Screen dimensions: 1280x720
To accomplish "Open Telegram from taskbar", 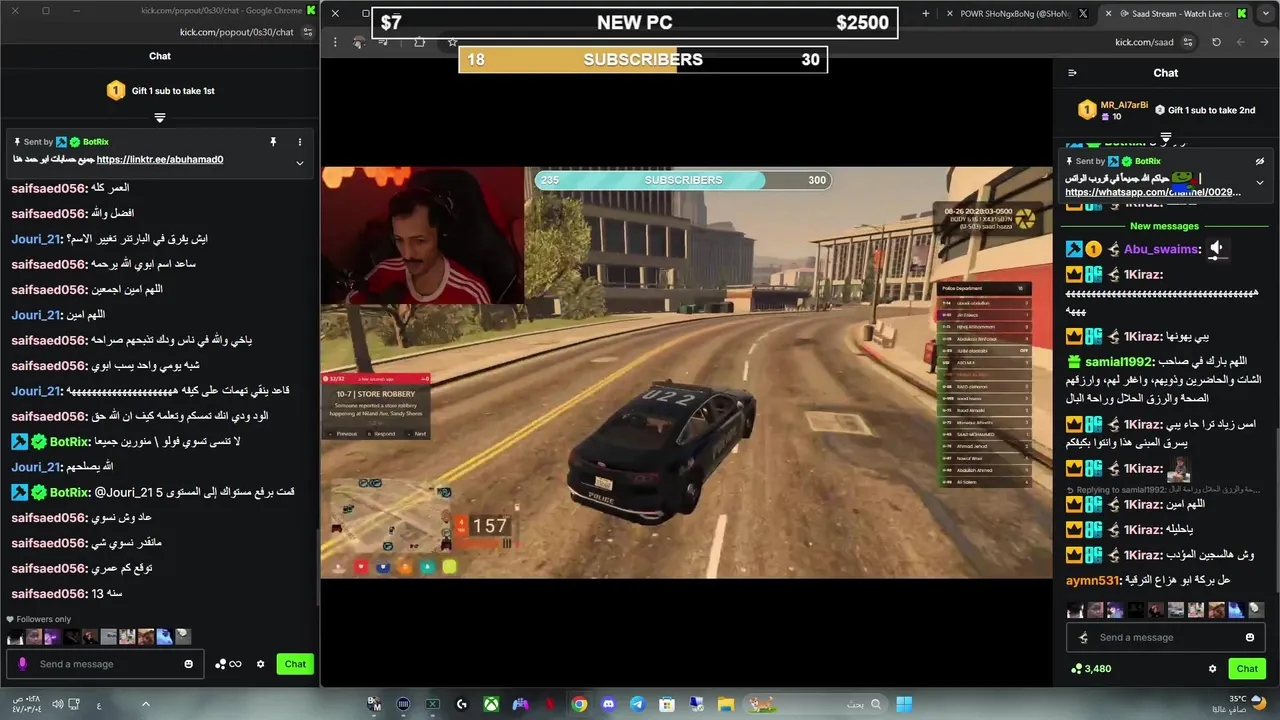I will pyautogui.click(x=637, y=704).
